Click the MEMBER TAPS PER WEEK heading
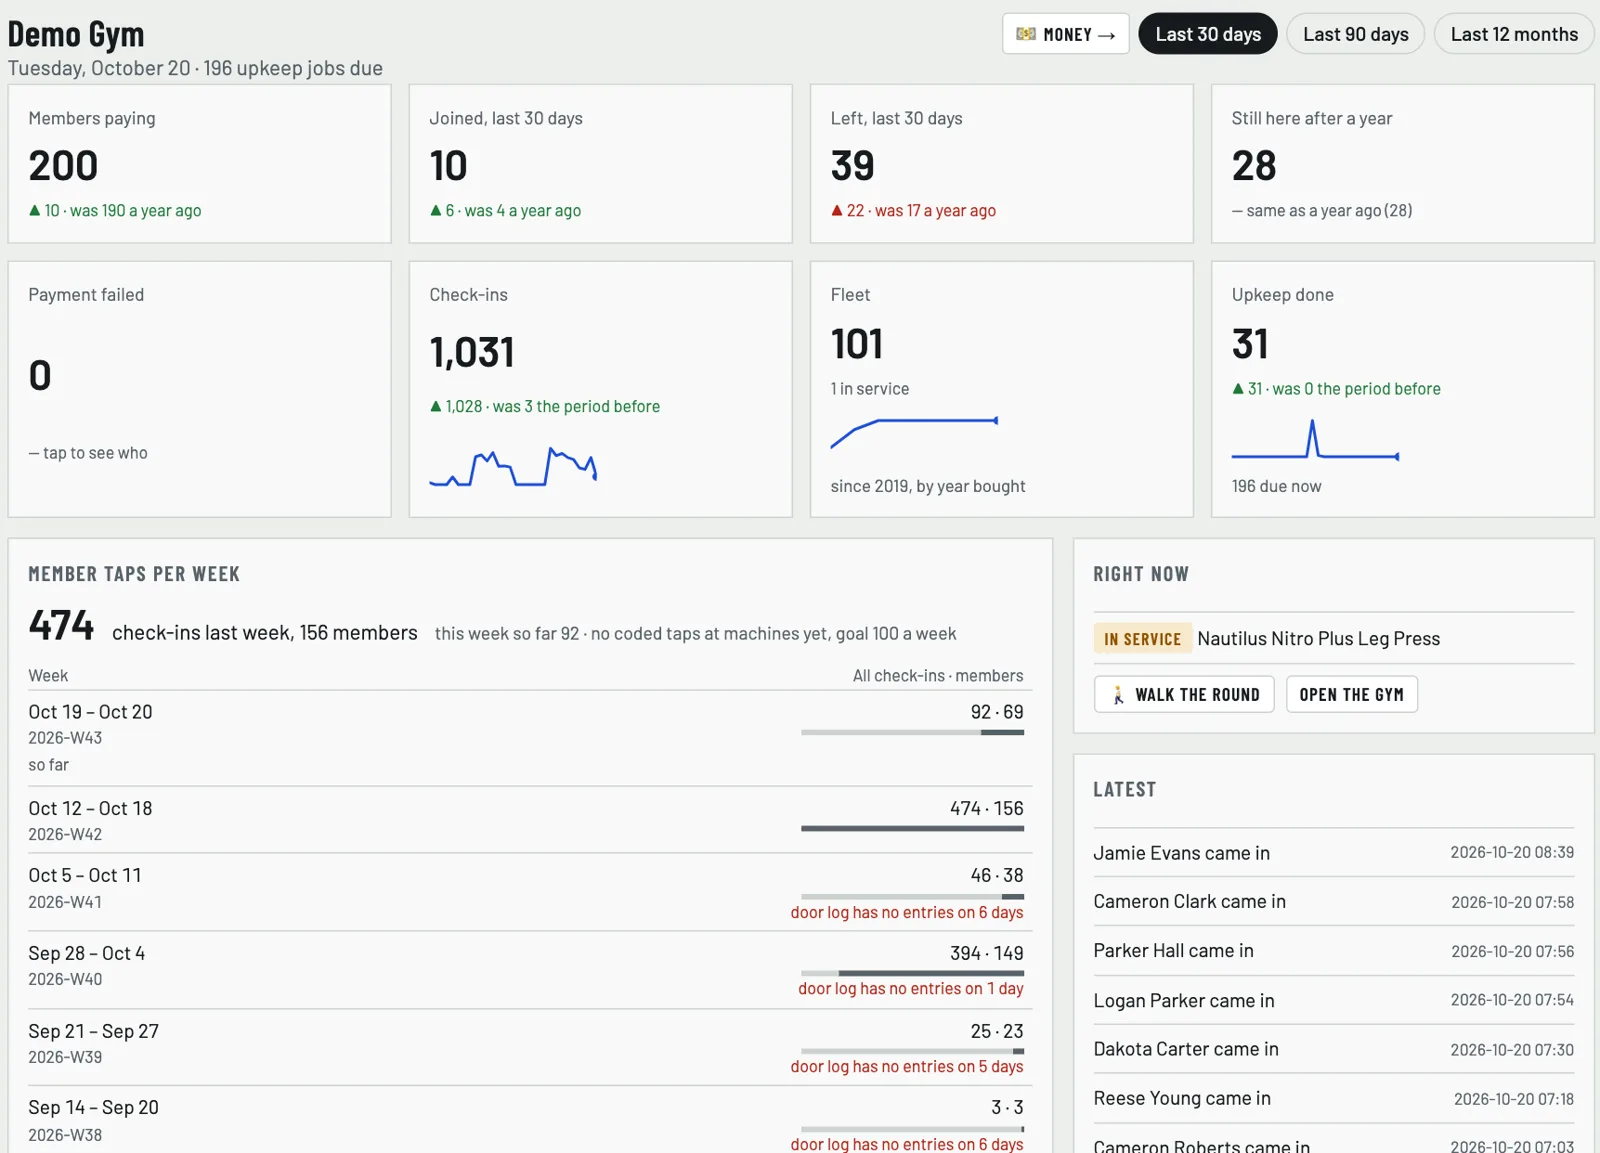This screenshot has height=1153, width=1600. click(x=134, y=574)
